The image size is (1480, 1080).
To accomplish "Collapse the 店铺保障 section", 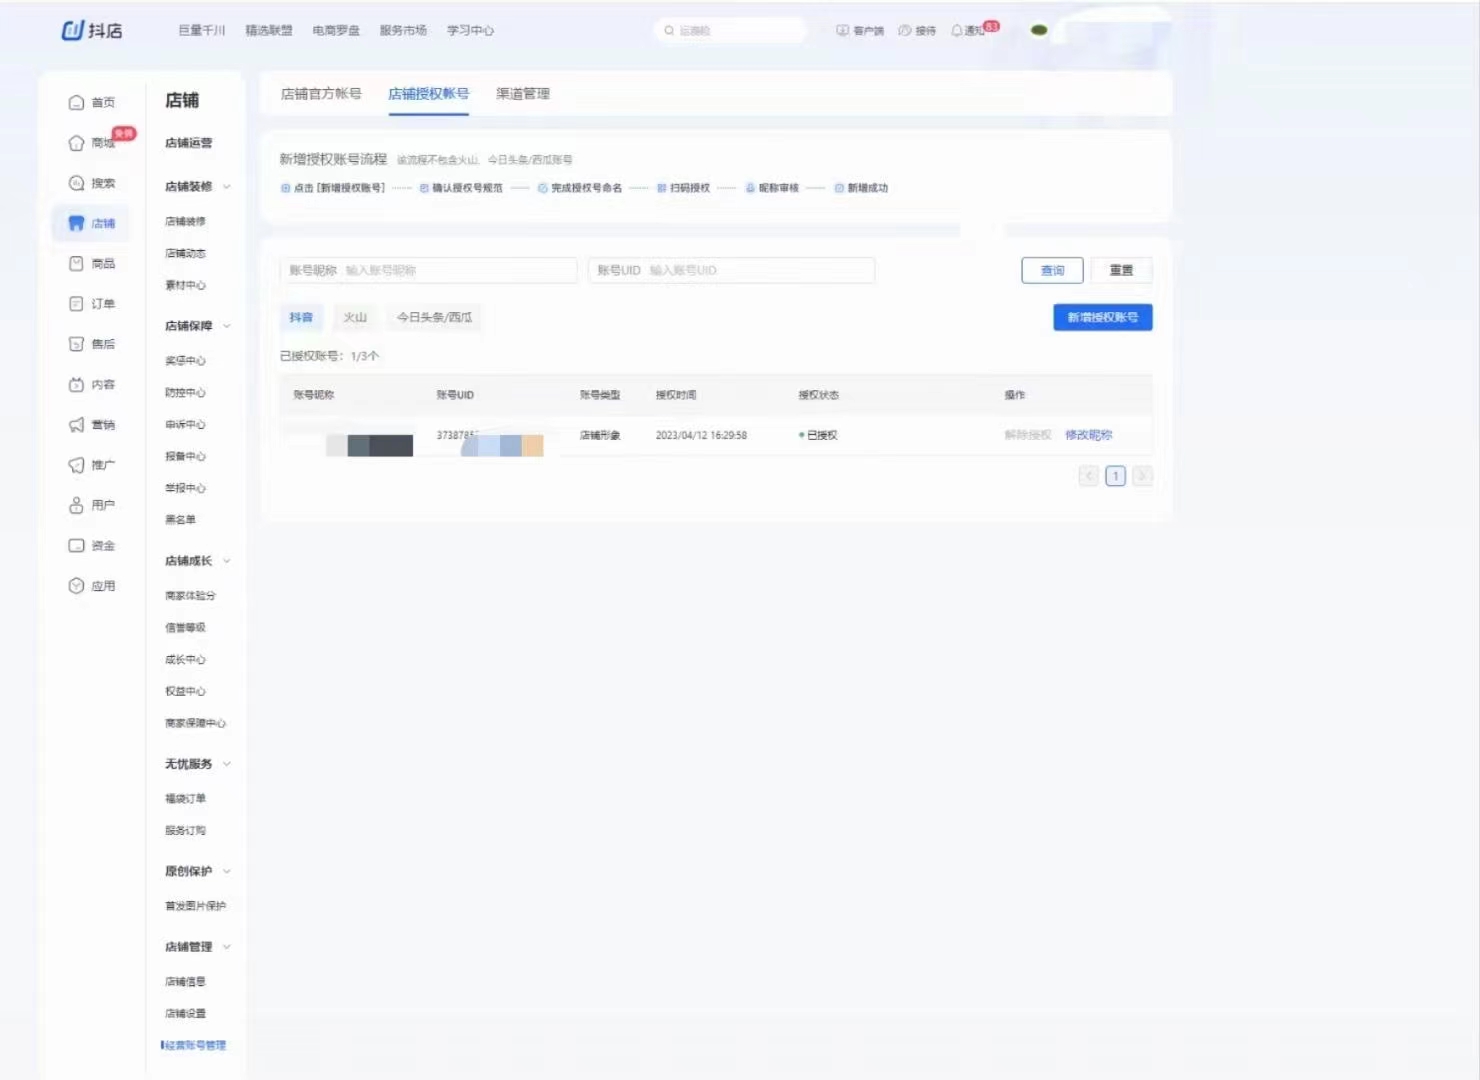I will point(227,326).
